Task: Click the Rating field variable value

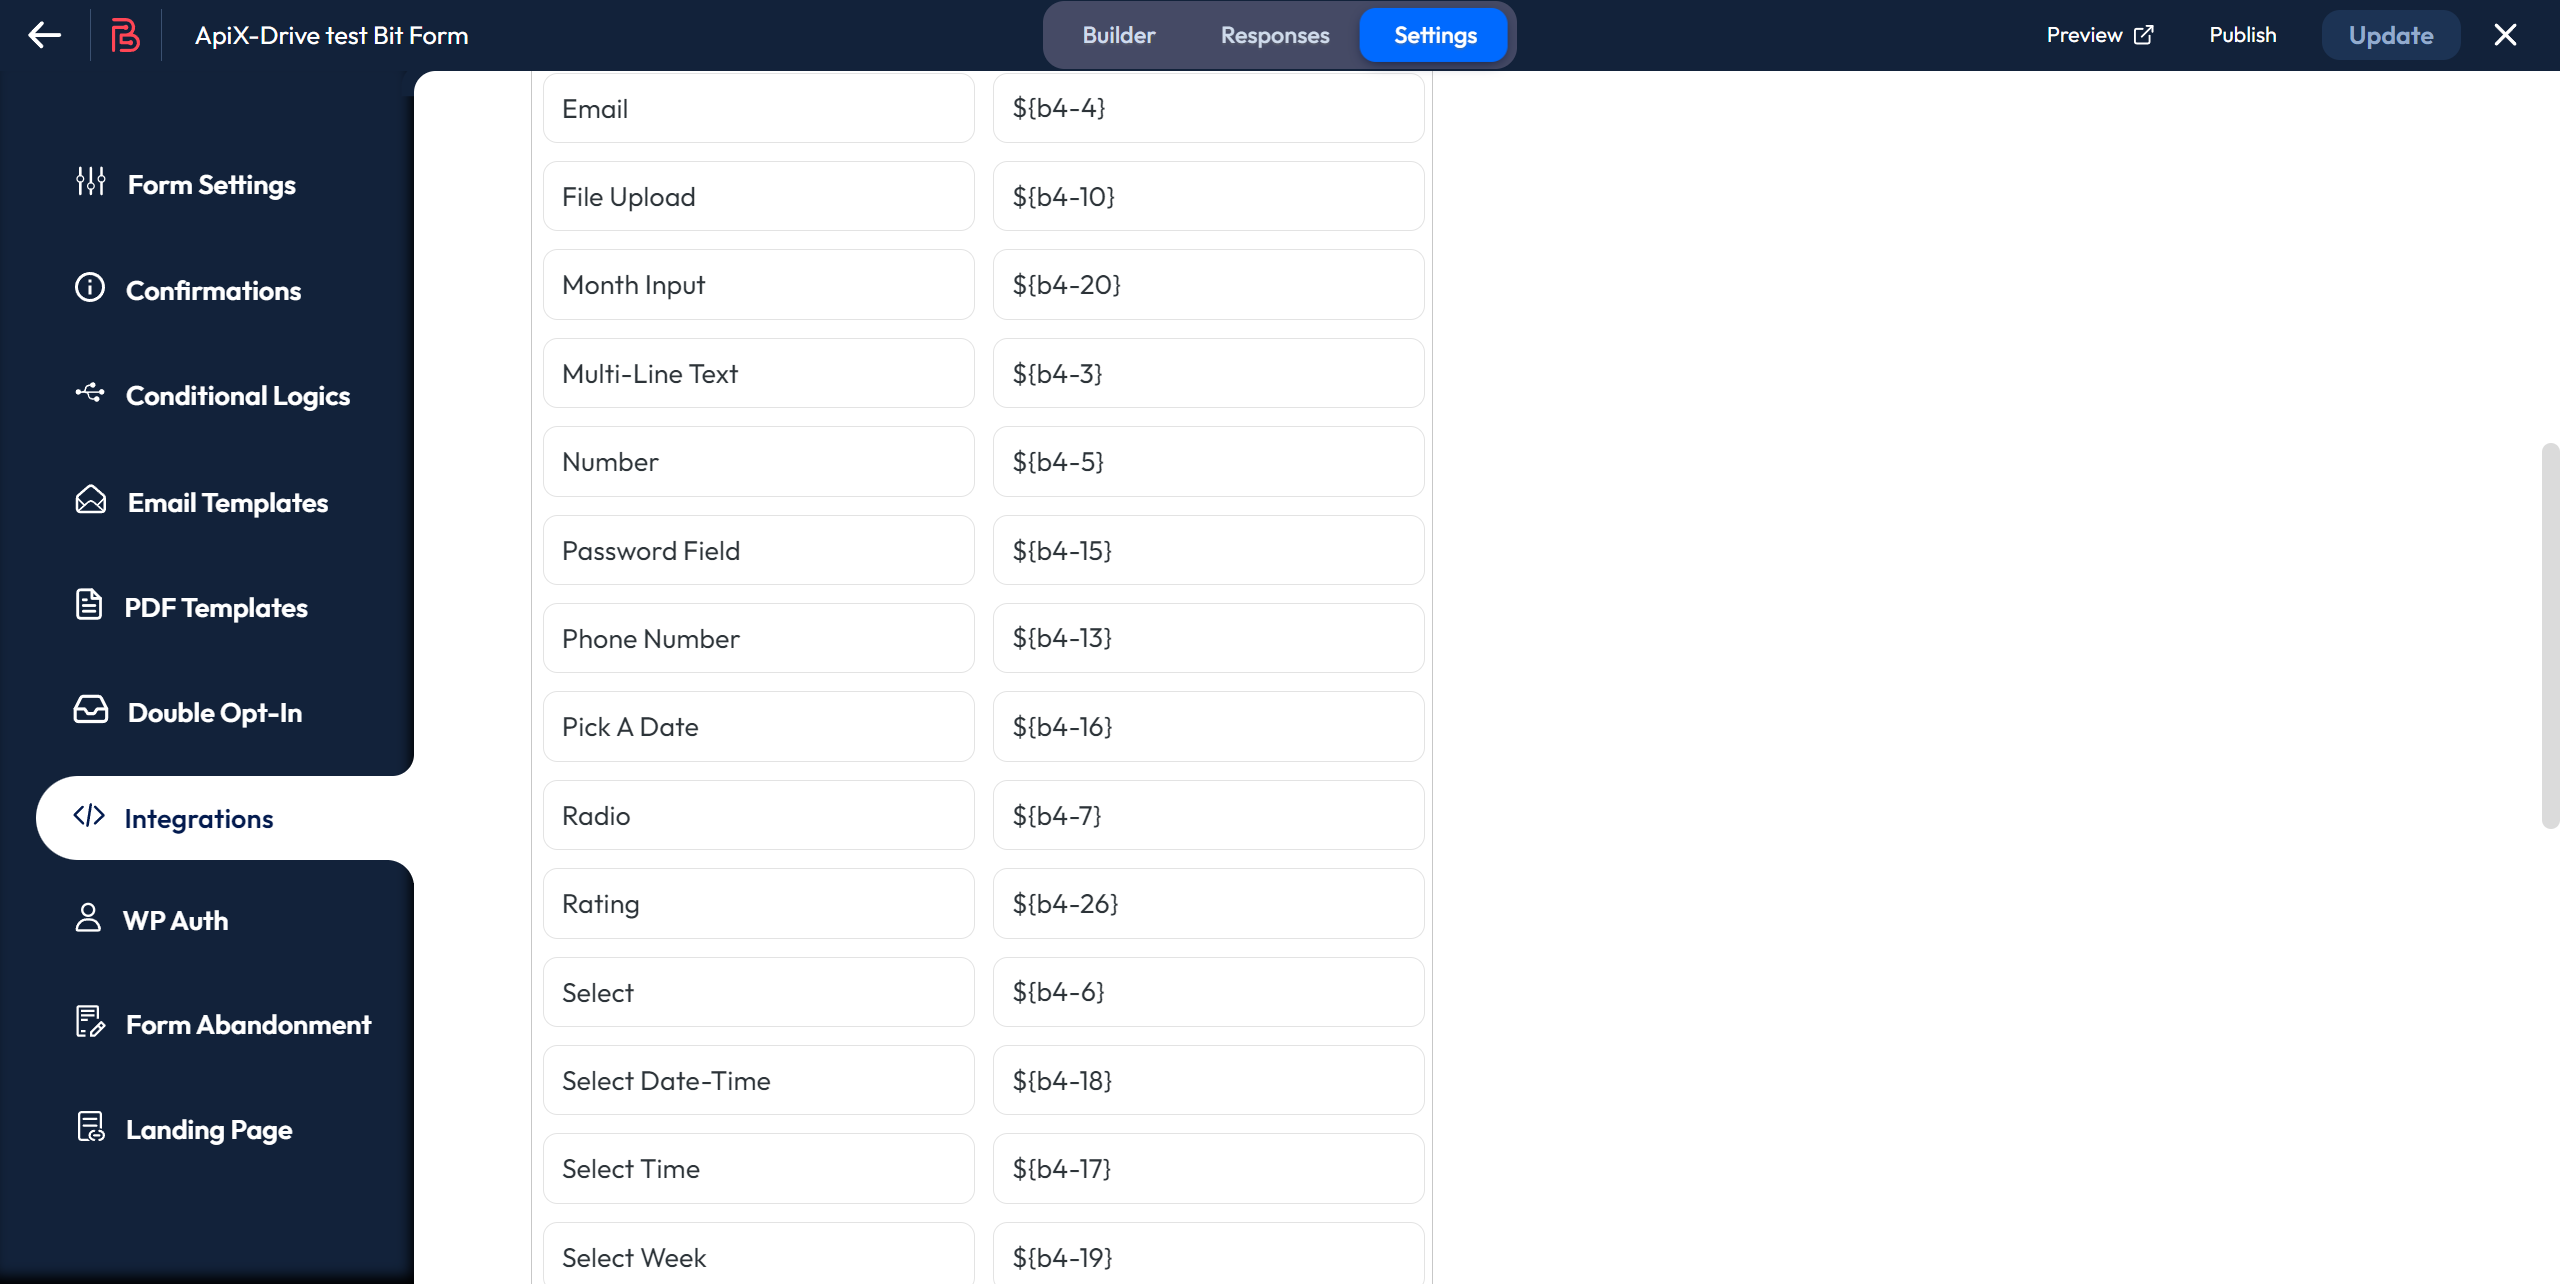Action: (1208, 902)
